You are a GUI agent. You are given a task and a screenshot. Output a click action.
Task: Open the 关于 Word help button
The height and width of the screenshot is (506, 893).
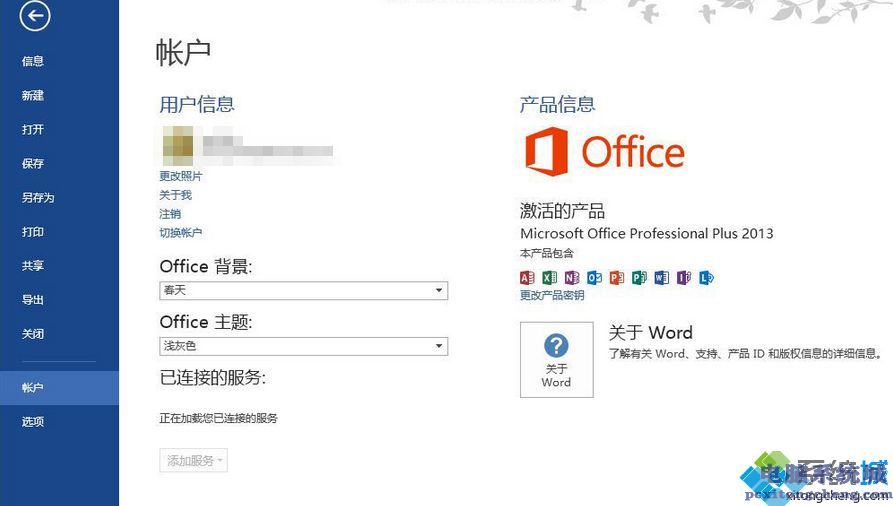(x=556, y=360)
